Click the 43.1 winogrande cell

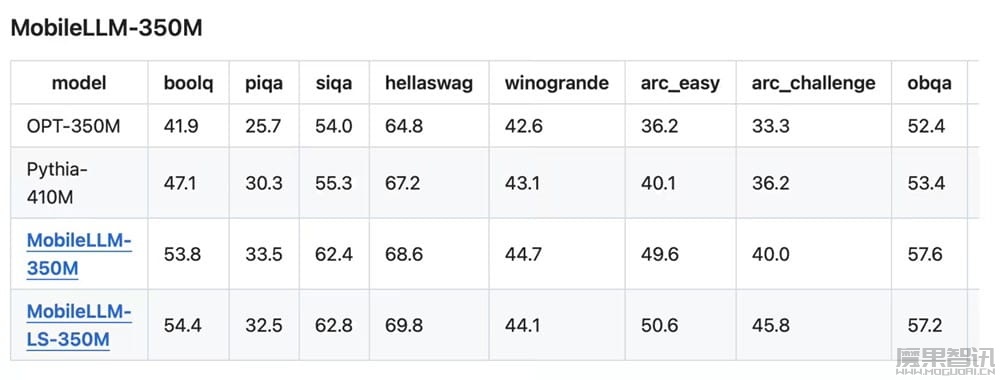[524, 184]
